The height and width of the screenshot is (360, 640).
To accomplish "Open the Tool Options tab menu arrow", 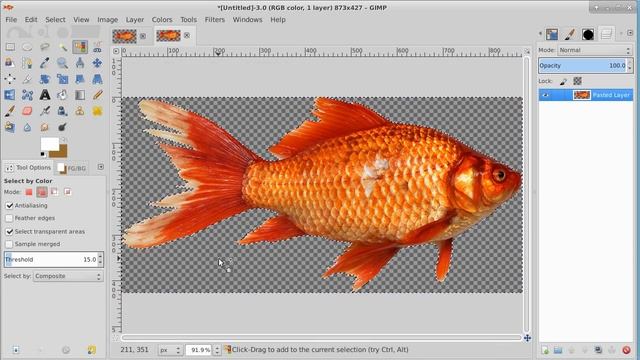I will click(x=101, y=167).
